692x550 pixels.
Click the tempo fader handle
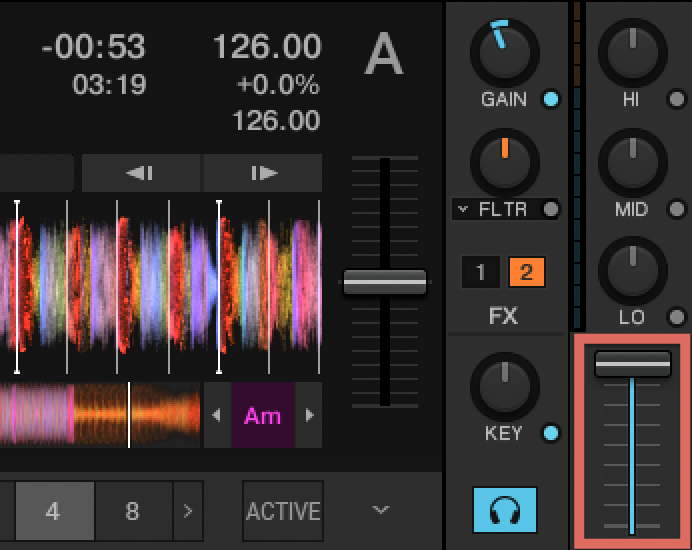click(385, 282)
